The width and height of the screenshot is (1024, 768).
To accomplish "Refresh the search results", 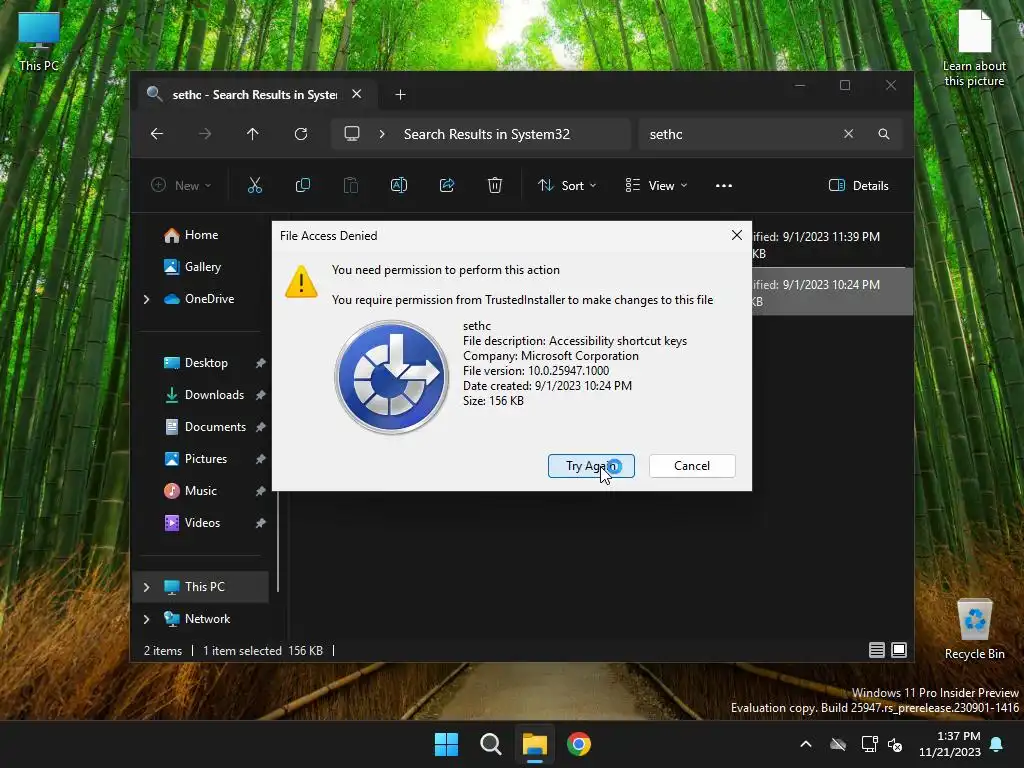I will 301,134.
